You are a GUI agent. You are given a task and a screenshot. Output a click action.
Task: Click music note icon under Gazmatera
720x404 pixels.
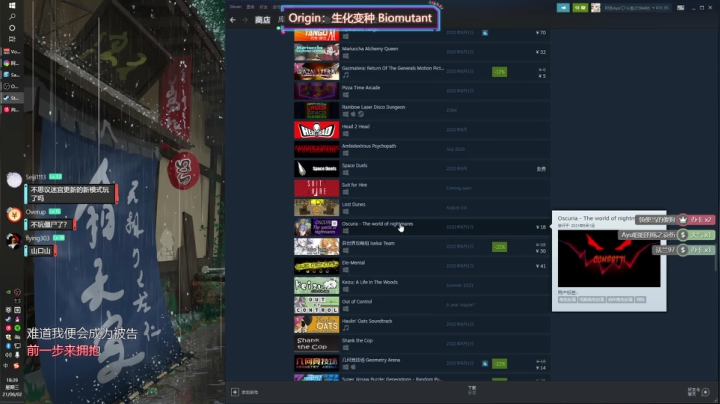pyautogui.click(x=345, y=75)
